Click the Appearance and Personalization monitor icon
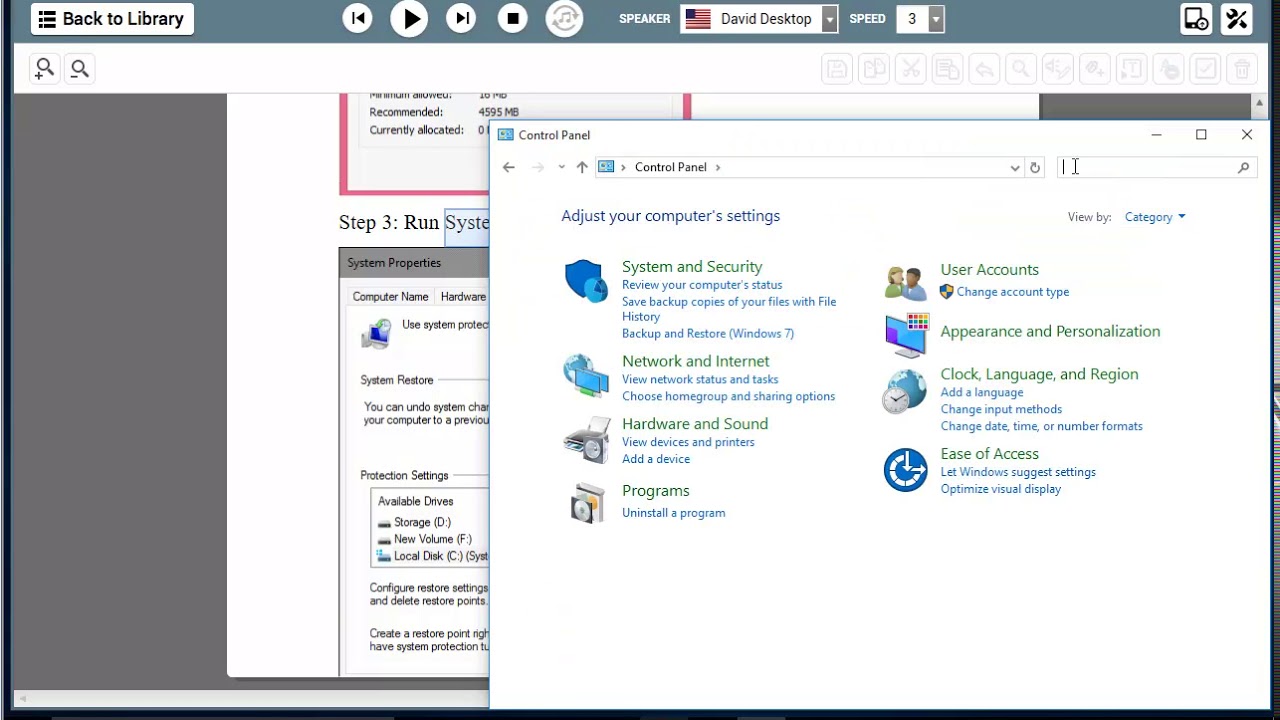This screenshot has width=1280, height=720. (907, 335)
